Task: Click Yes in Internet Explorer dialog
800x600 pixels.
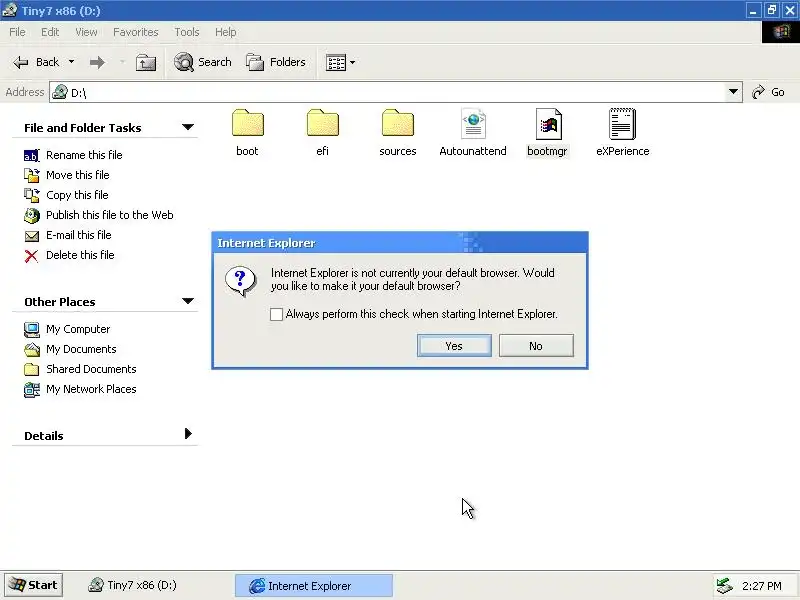Action: [x=454, y=346]
